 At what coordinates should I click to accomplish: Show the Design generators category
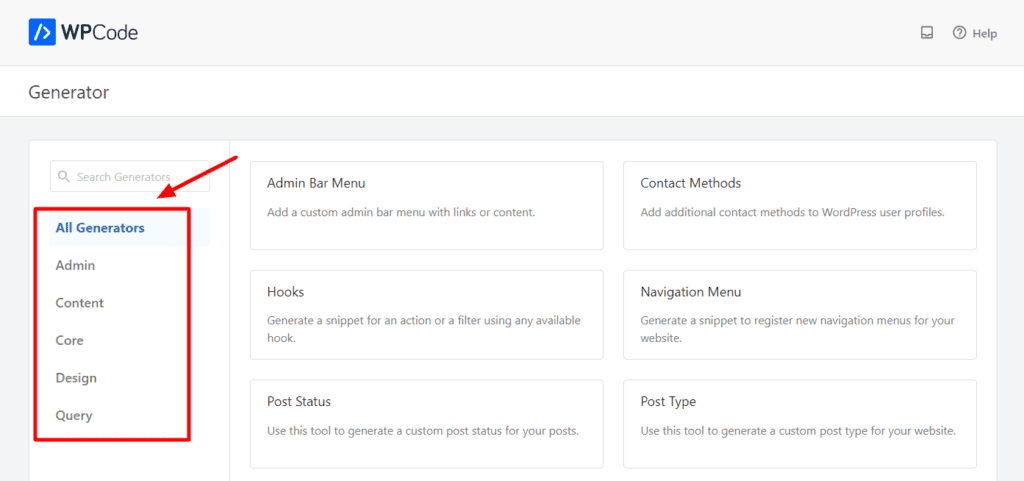pyautogui.click(x=76, y=378)
